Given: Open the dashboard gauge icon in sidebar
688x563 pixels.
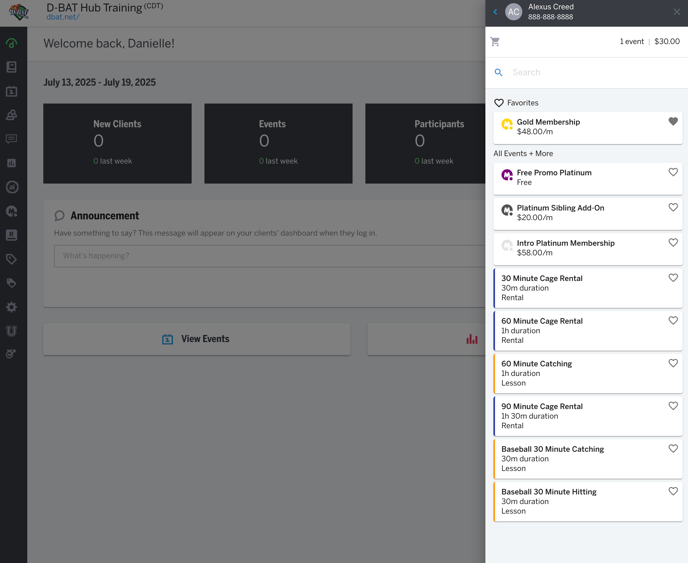Looking at the screenshot, I should pyautogui.click(x=11, y=43).
